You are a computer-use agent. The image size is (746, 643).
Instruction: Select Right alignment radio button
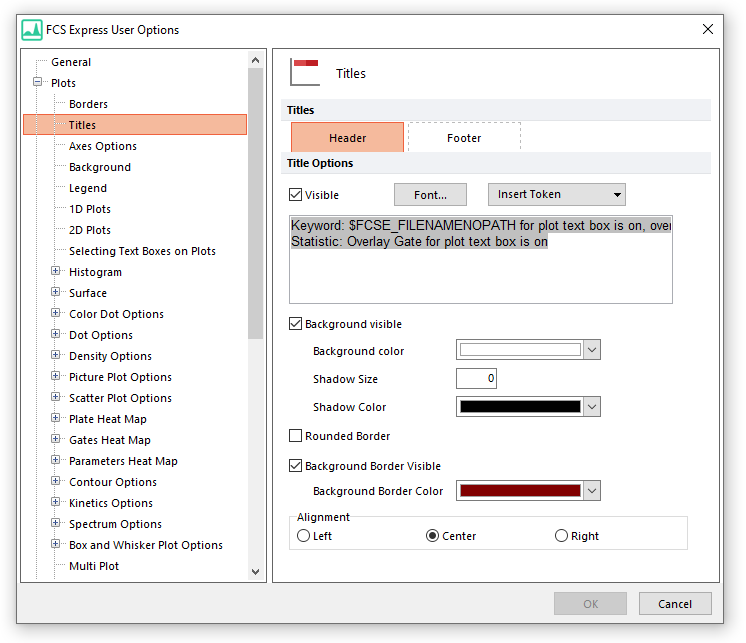(561, 536)
